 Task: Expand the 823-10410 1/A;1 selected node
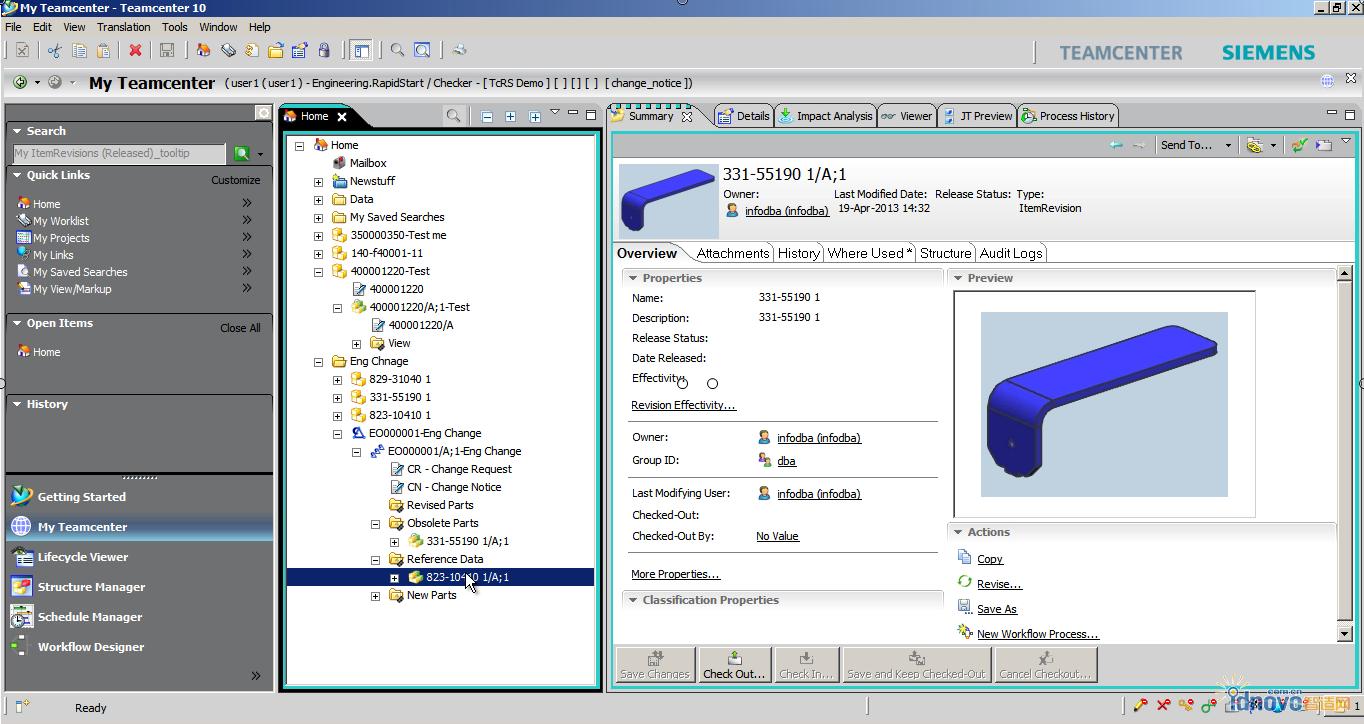pos(395,577)
